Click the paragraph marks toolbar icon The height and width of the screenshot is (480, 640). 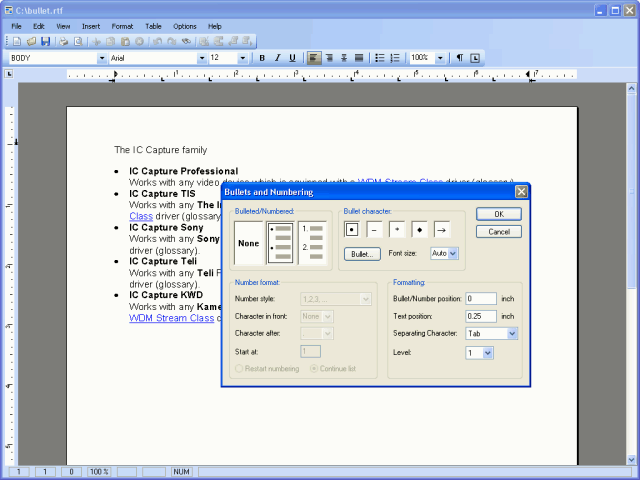(460, 58)
